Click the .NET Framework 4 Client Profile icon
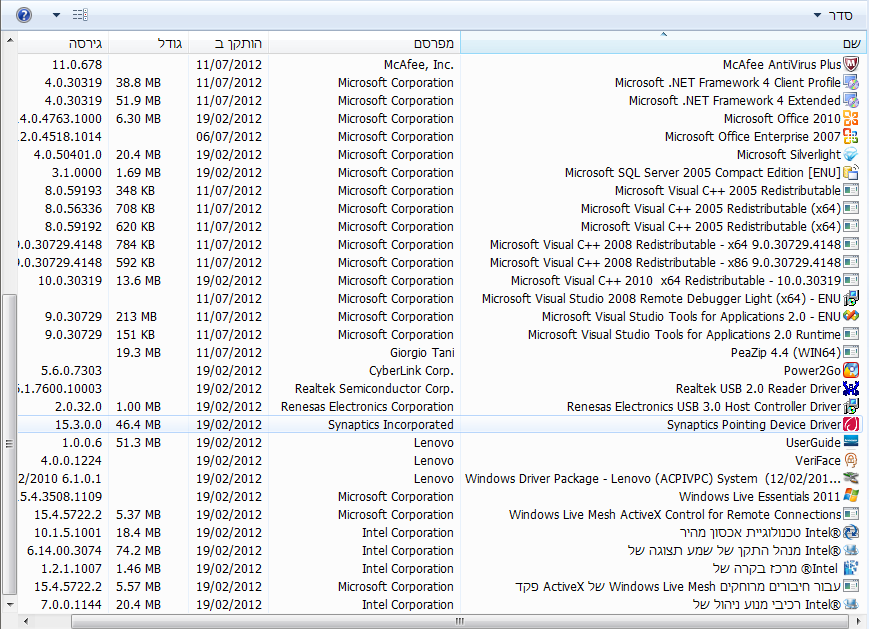 pyautogui.click(x=851, y=83)
